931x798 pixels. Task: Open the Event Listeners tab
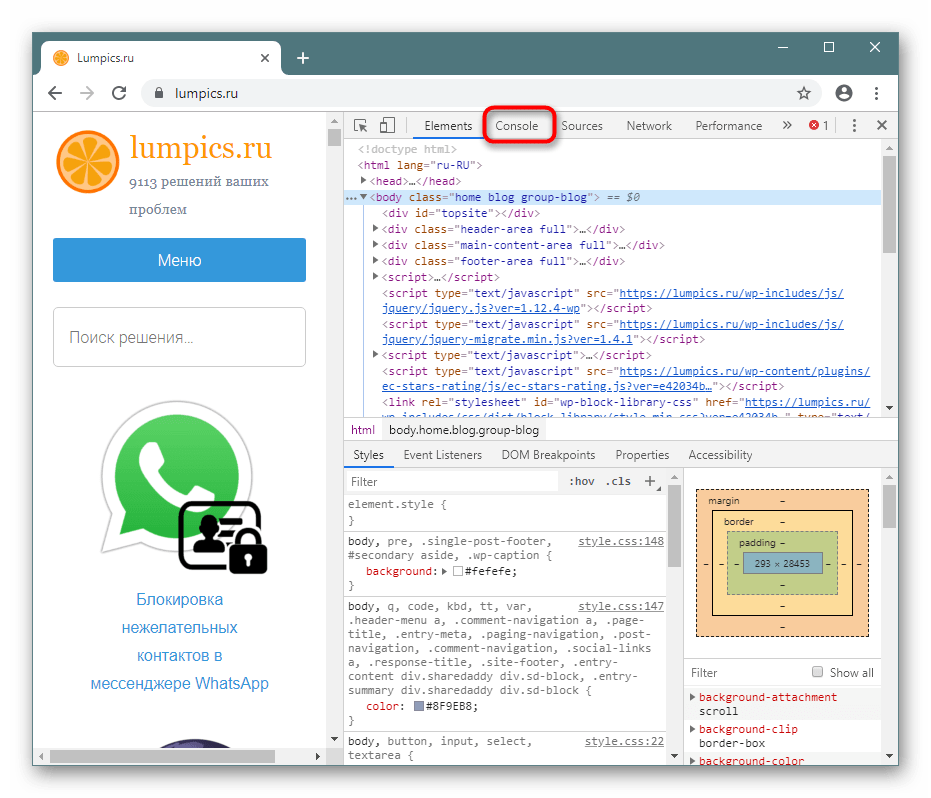point(442,455)
